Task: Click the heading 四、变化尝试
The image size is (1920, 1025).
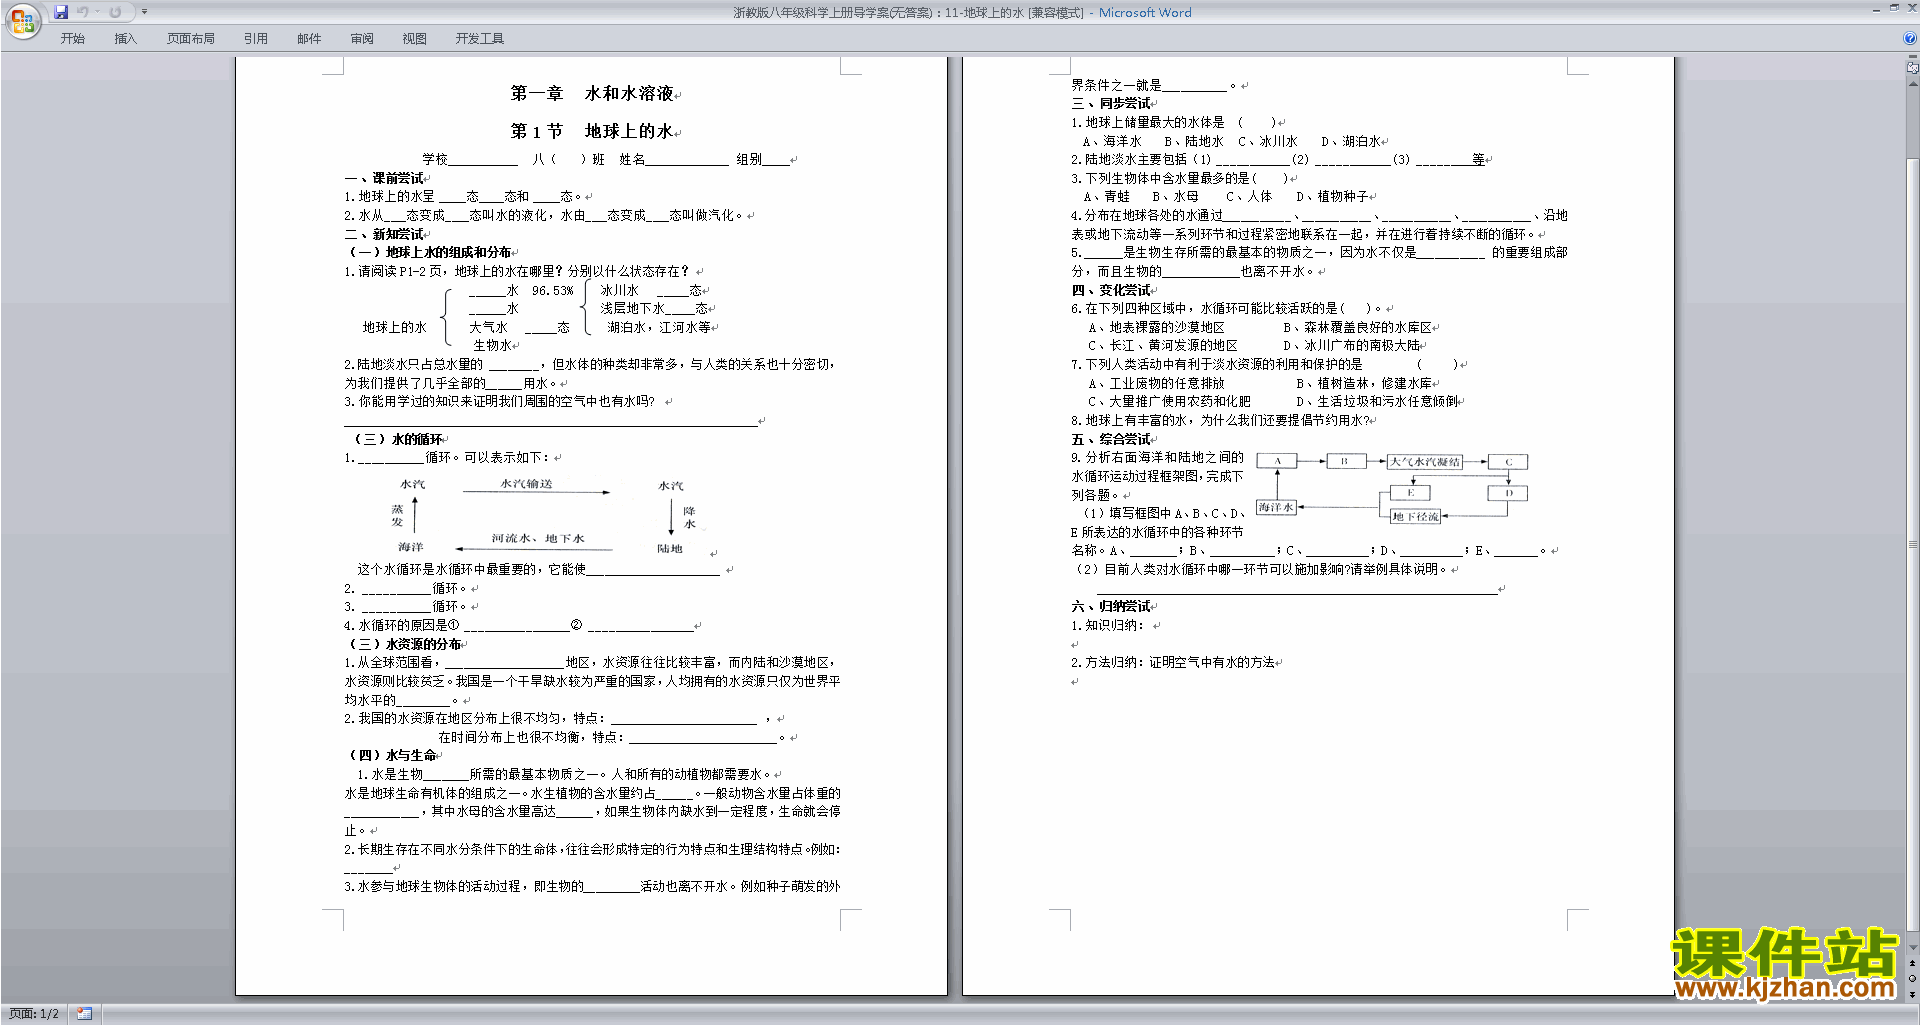Action: click(1111, 290)
